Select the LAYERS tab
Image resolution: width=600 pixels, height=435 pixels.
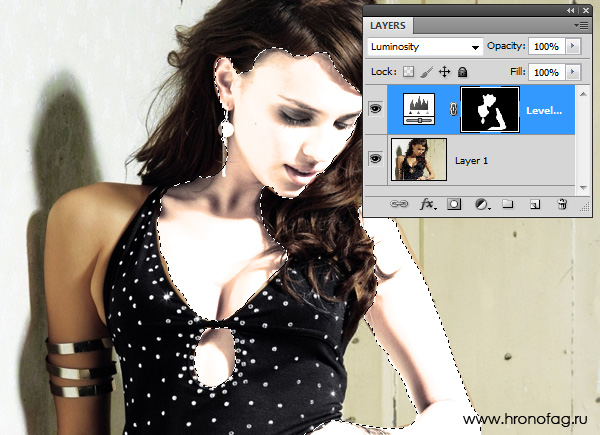(388, 26)
